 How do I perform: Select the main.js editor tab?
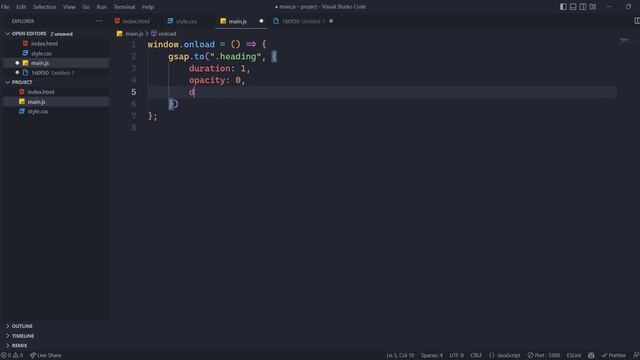click(x=238, y=21)
